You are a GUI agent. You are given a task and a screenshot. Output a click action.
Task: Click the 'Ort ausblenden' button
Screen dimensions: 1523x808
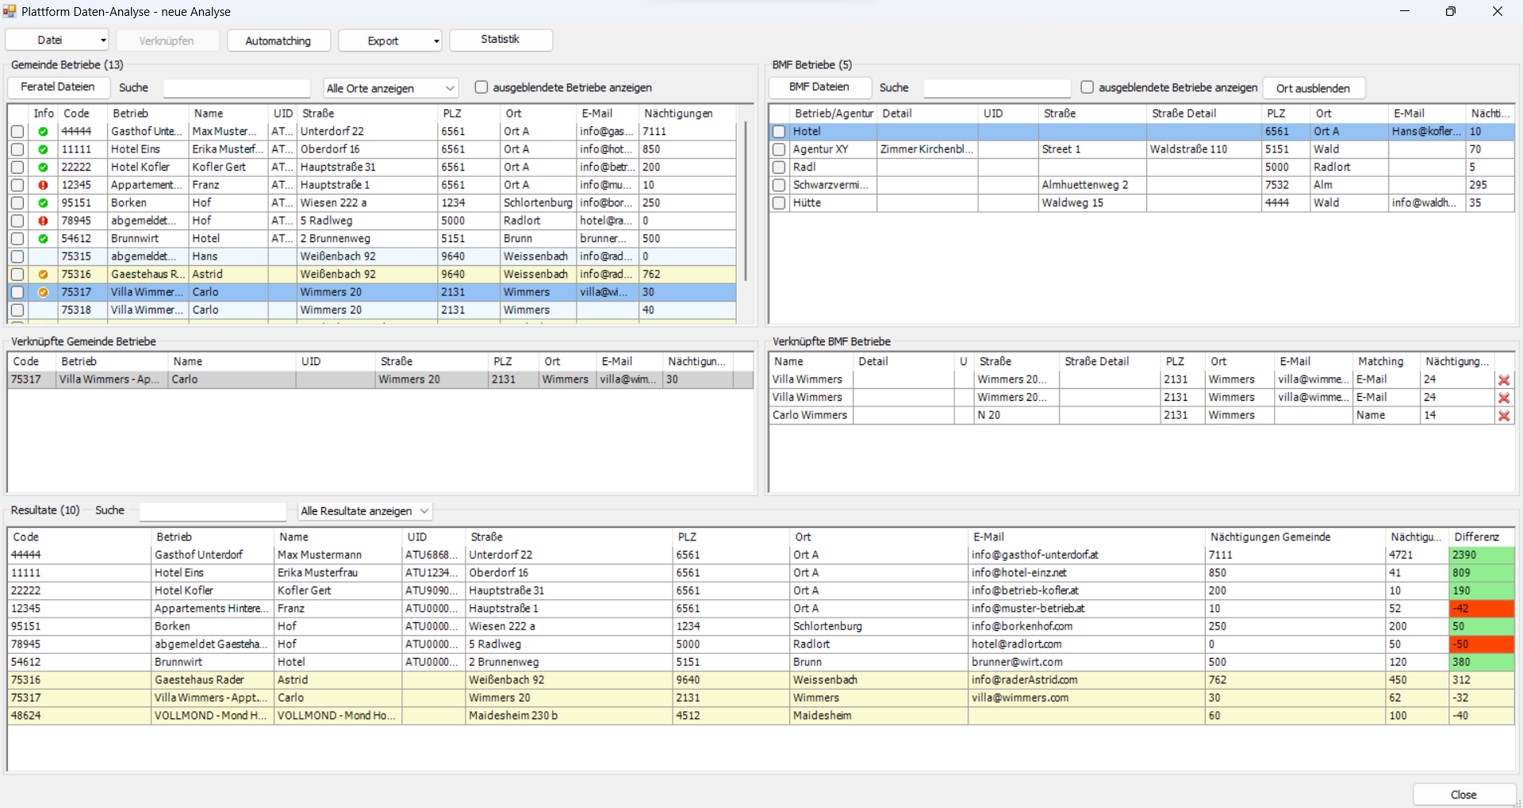pos(1312,88)
